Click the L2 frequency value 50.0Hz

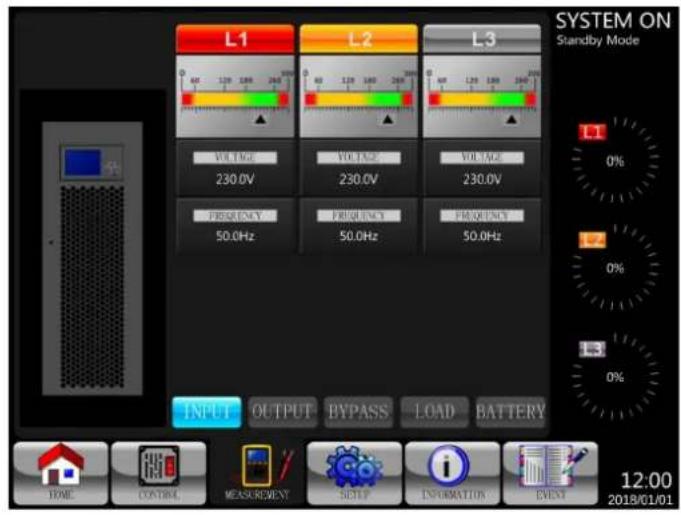tap(359, 236)
